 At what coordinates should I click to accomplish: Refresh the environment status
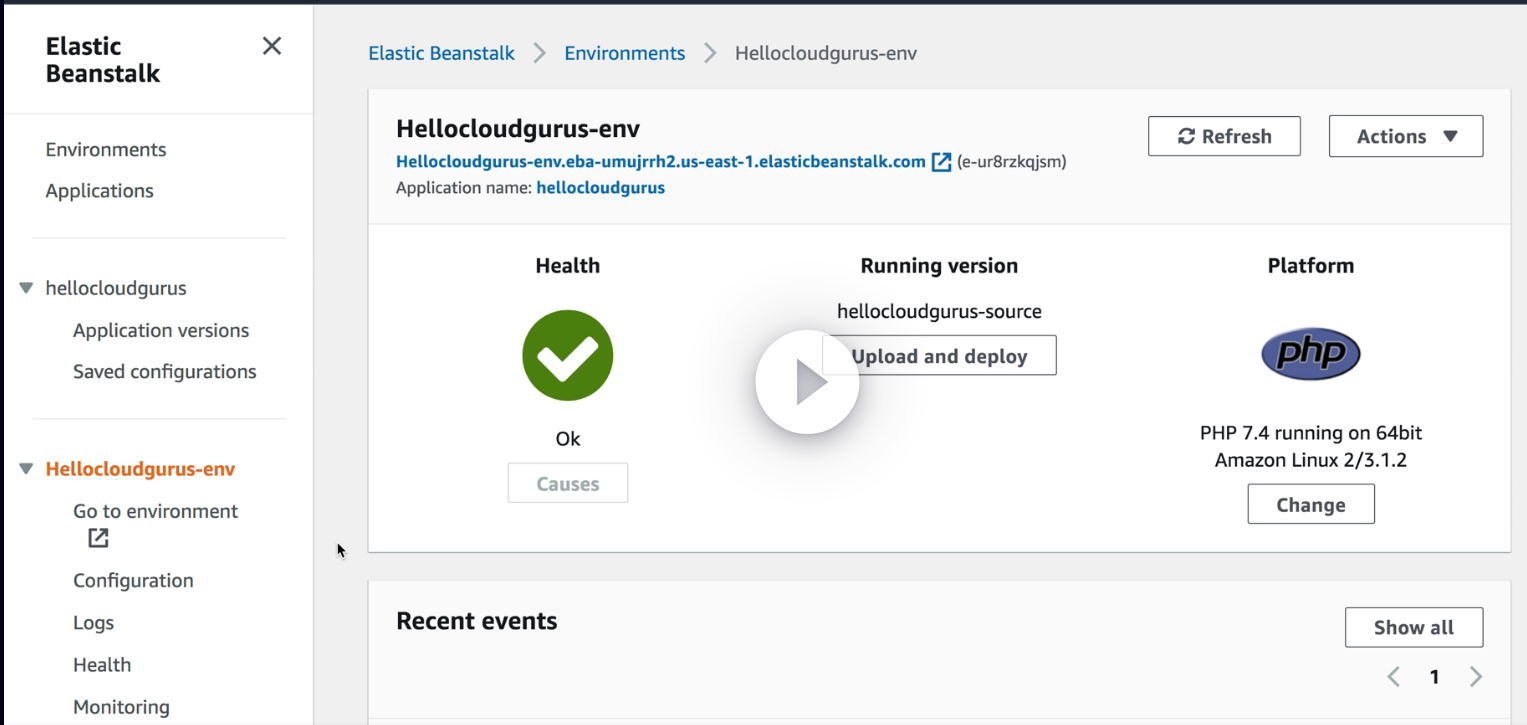tap(1224, 136)
